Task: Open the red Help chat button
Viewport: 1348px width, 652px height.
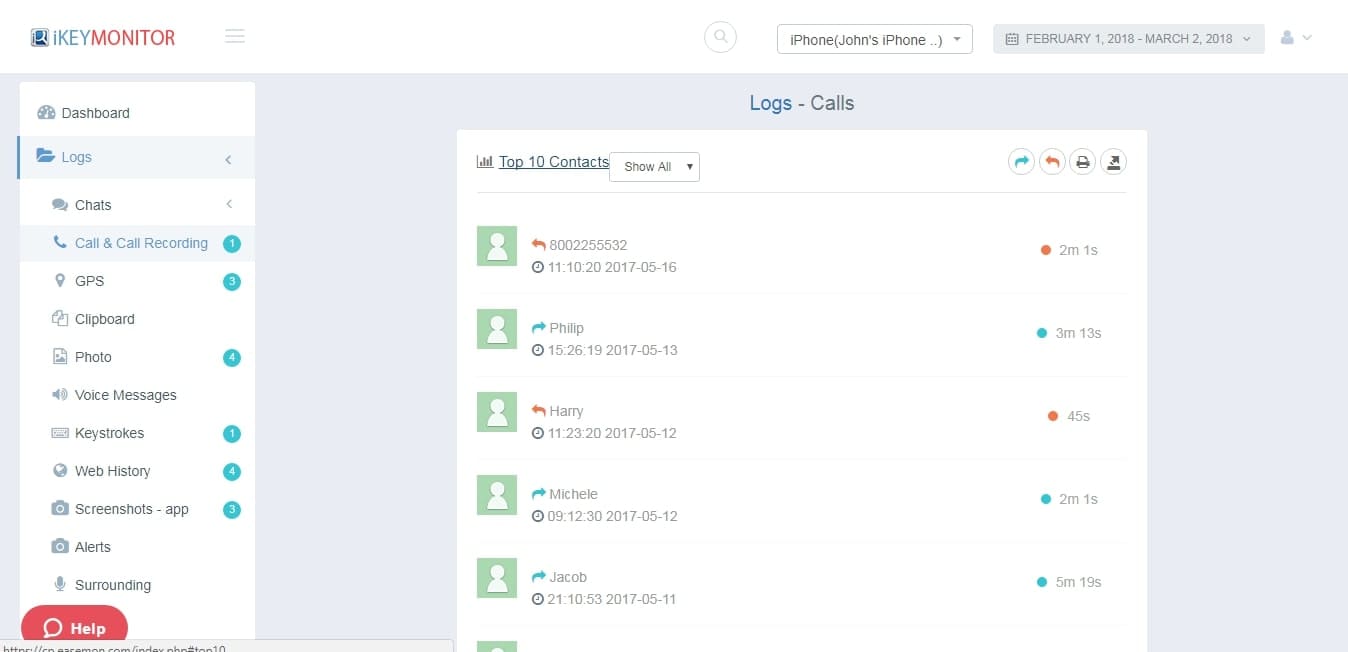Action: 74,628
